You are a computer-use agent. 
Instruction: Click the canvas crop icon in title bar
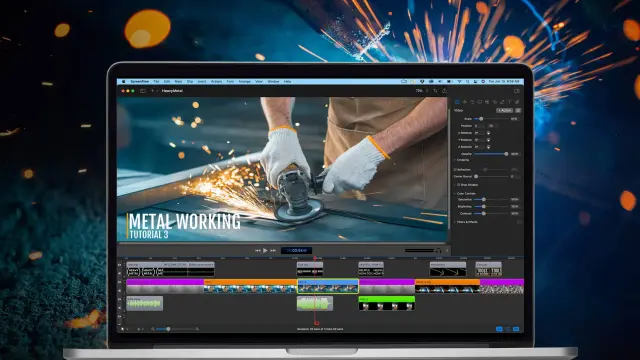[435, 91]
